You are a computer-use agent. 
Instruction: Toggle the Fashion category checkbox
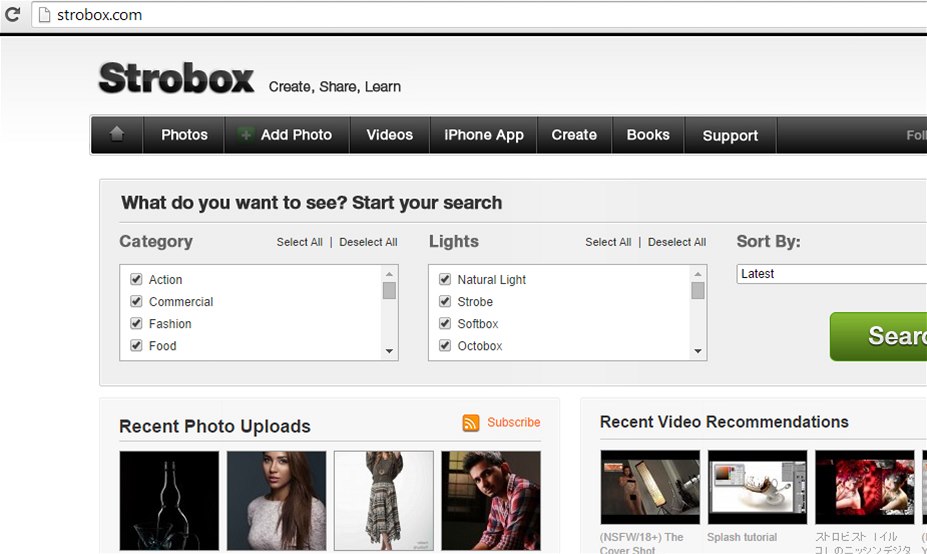click(x=137, y=324)
